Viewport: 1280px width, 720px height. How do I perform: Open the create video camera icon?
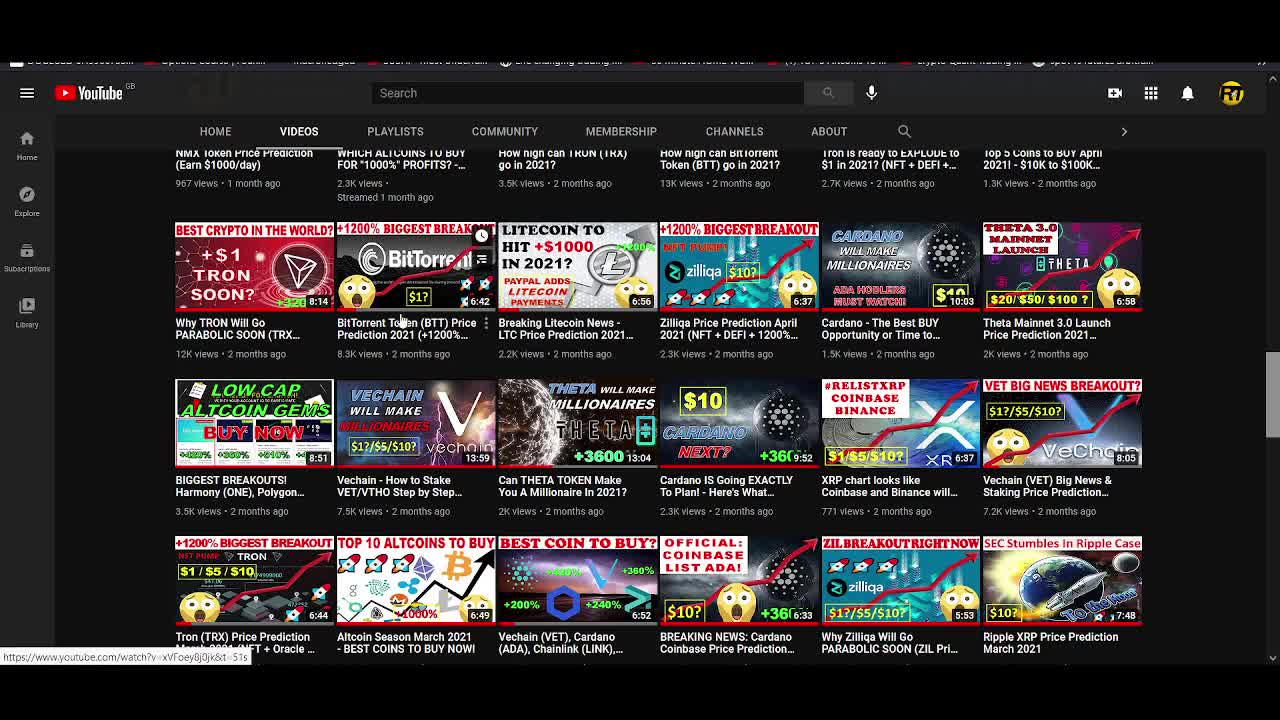(1115, 93)
